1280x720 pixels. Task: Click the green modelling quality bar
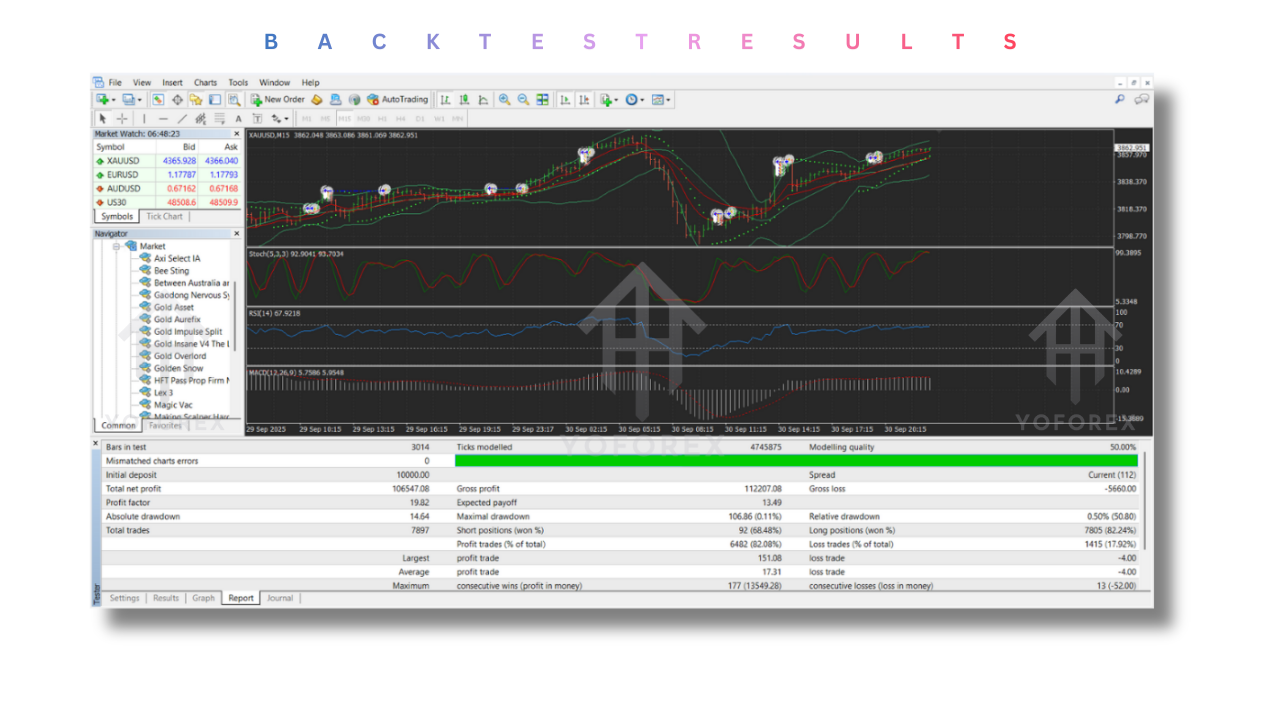pos(795,461)
